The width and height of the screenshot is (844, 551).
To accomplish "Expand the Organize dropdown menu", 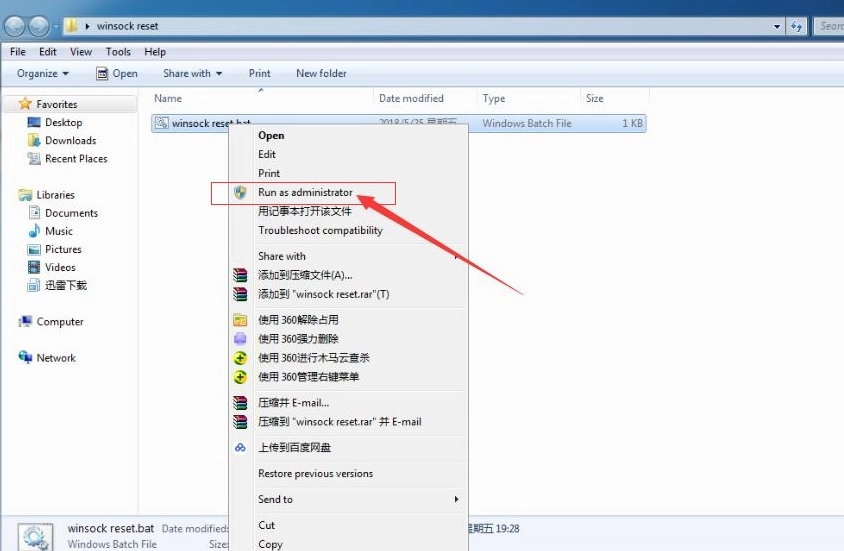I will [x=43, y=73].
